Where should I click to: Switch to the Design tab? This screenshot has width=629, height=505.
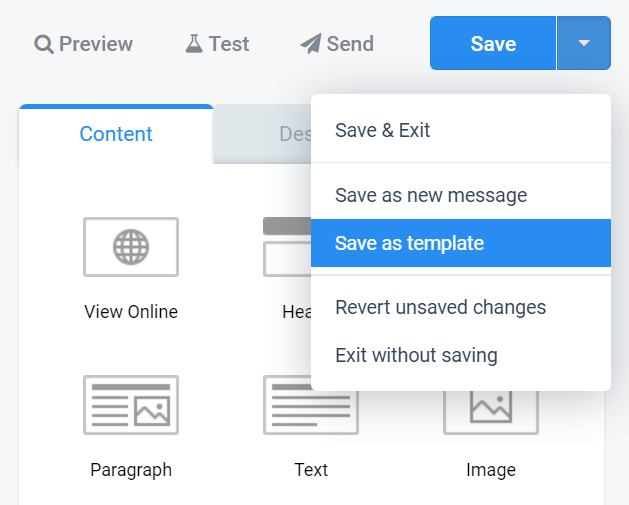click(x=262, y=134)
